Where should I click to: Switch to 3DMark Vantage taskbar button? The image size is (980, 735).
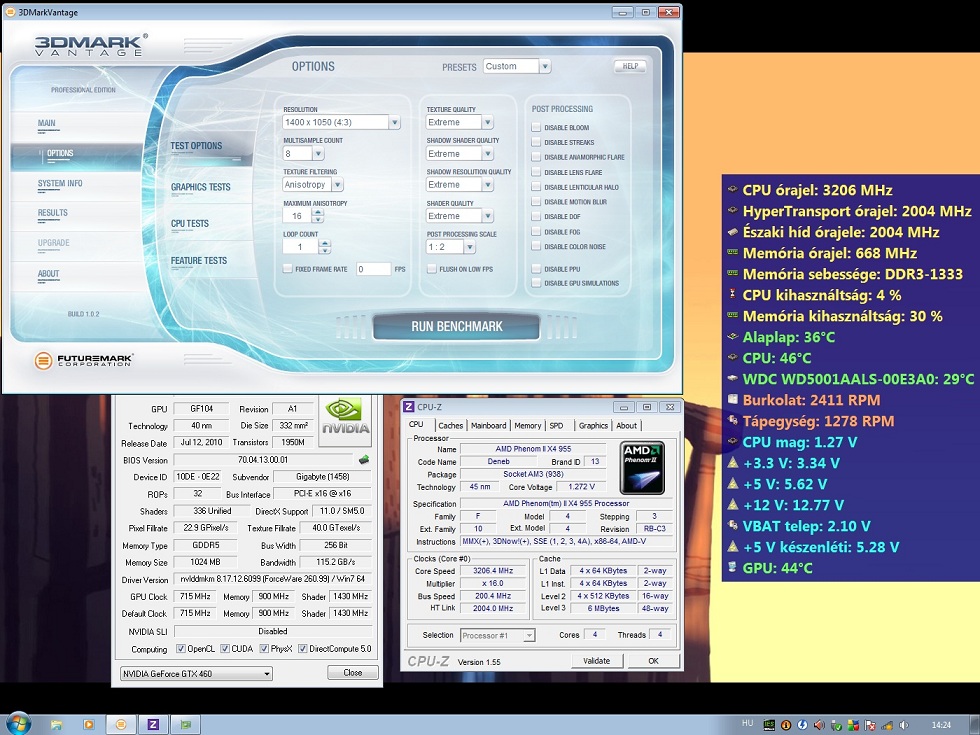pos(121,724)
